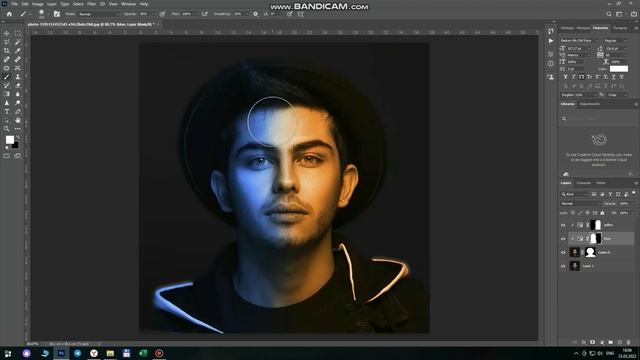Create new adjustment layer icon
The width and height of the screenshot is (640, 360).
(602, 342)
